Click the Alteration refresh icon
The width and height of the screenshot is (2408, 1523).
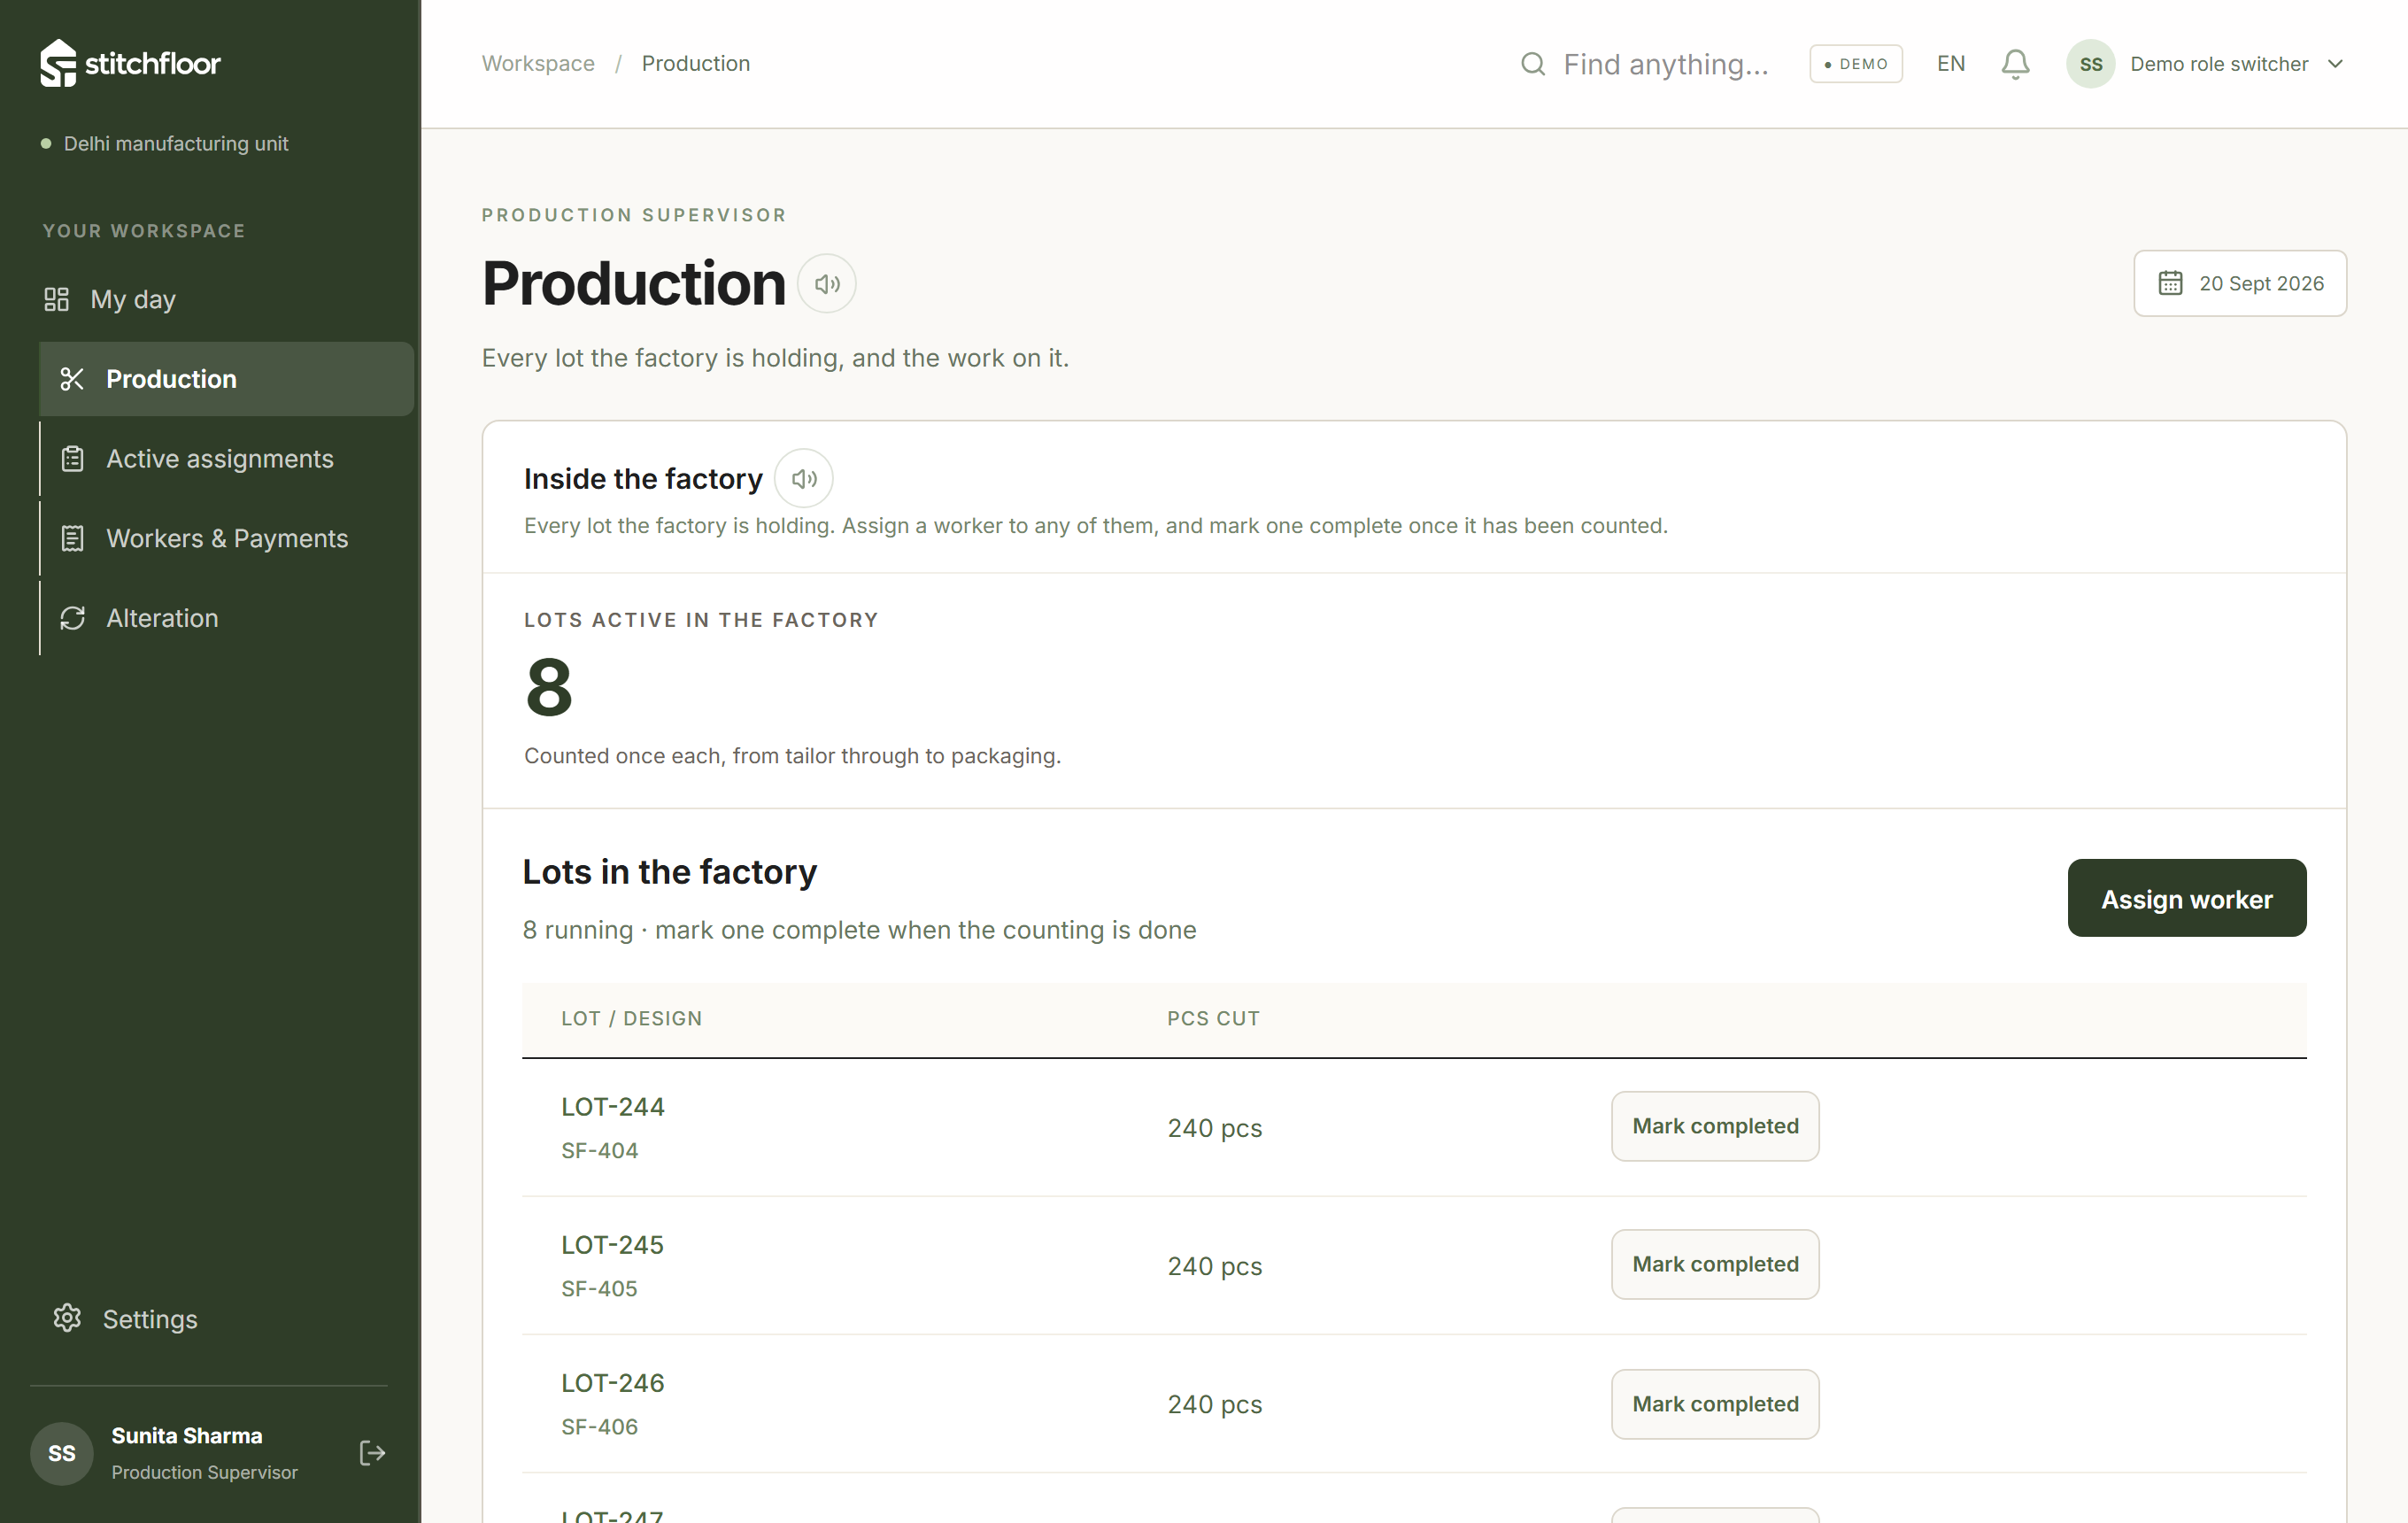(72, 618)
